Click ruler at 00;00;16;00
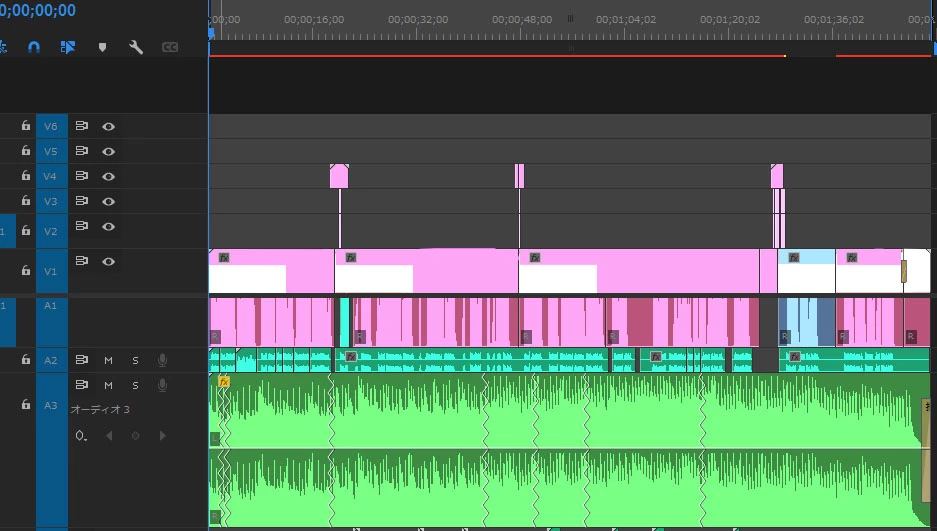Screen dimensions: 937x531 coord(314,20)
